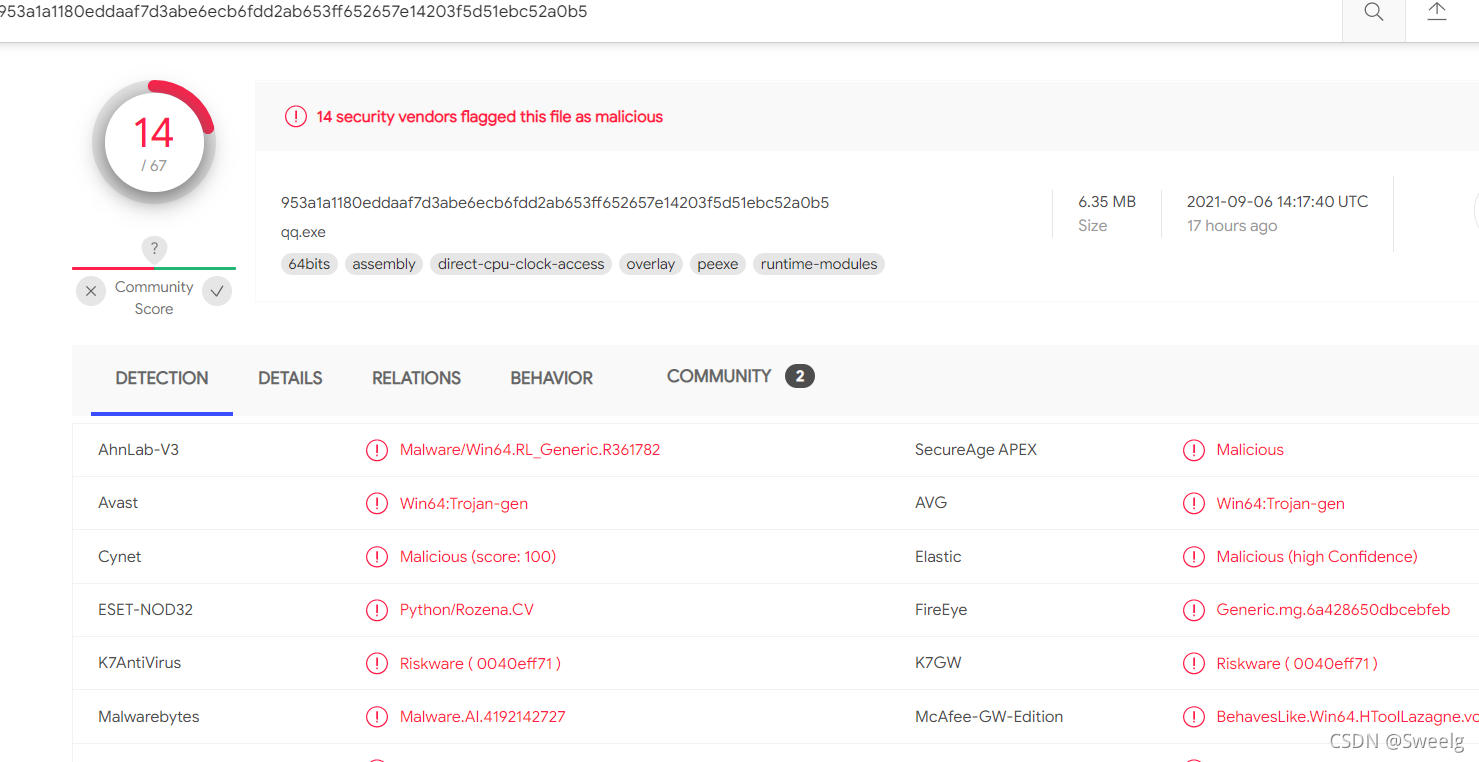
Task: Click the alert icon in FireEye row
Action: pos(1194,610)
